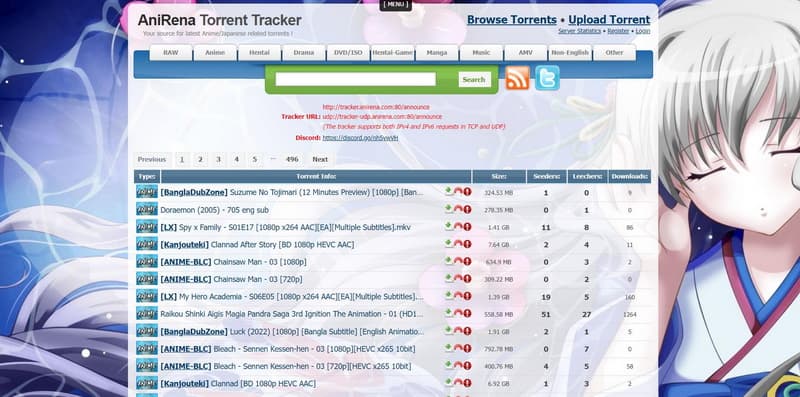Open magnet link for Chainsaw Man - 03 [1080p]
This screenshot has width=800, height=397.
(458, 261)
